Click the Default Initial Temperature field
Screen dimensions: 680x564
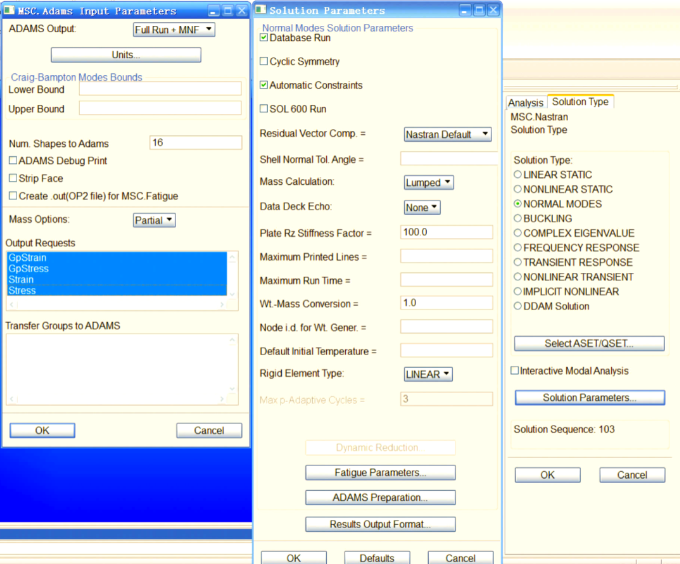(446, 350)
